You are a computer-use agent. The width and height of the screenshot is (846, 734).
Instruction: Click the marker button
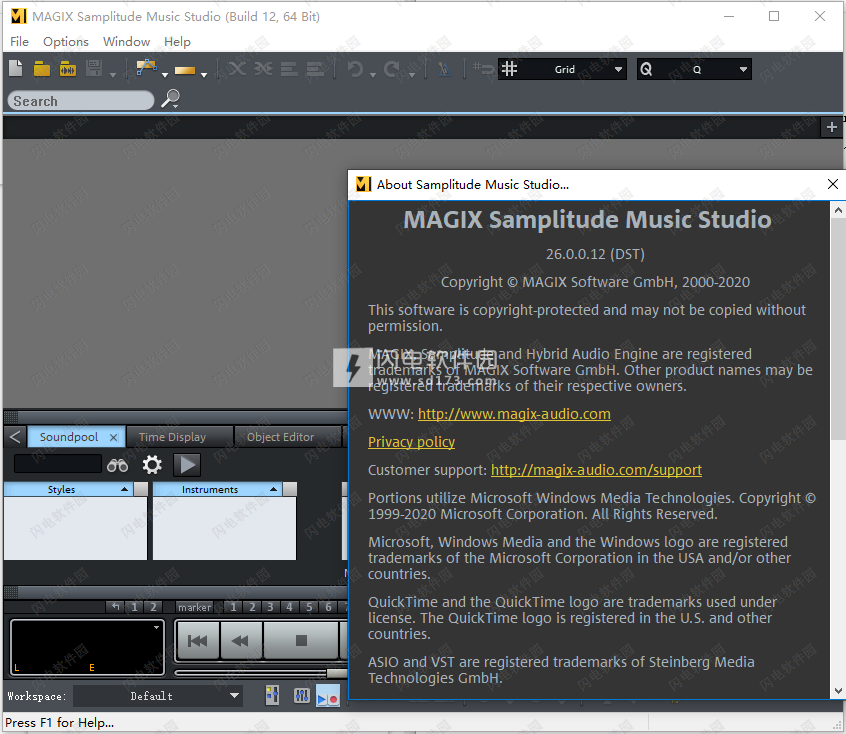(194, 607)
